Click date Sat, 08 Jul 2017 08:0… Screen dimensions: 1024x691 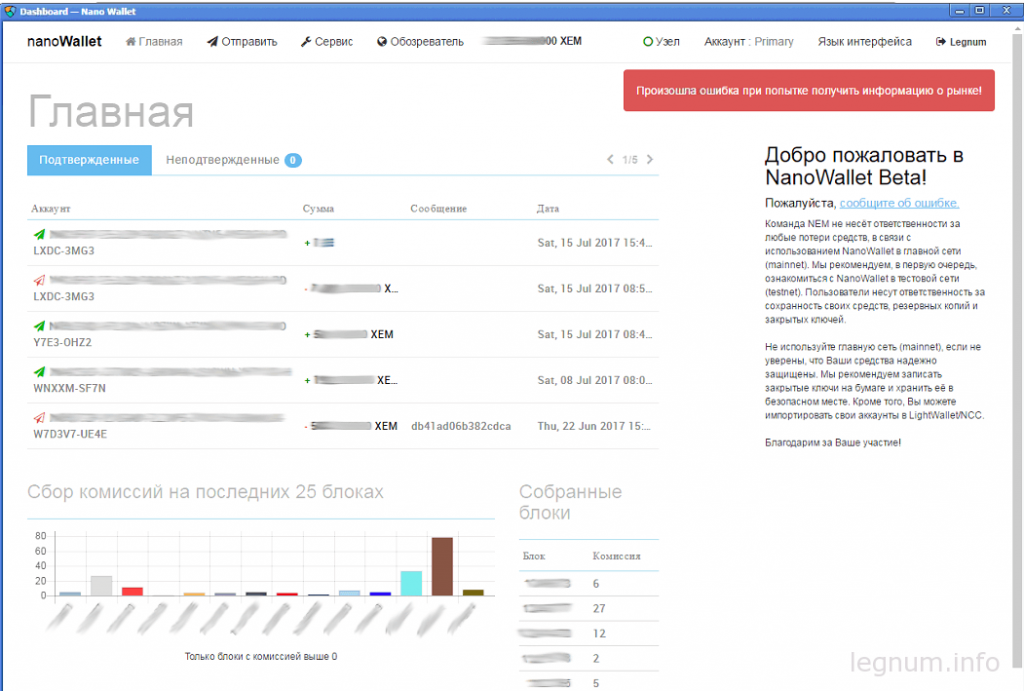point(594,380)
